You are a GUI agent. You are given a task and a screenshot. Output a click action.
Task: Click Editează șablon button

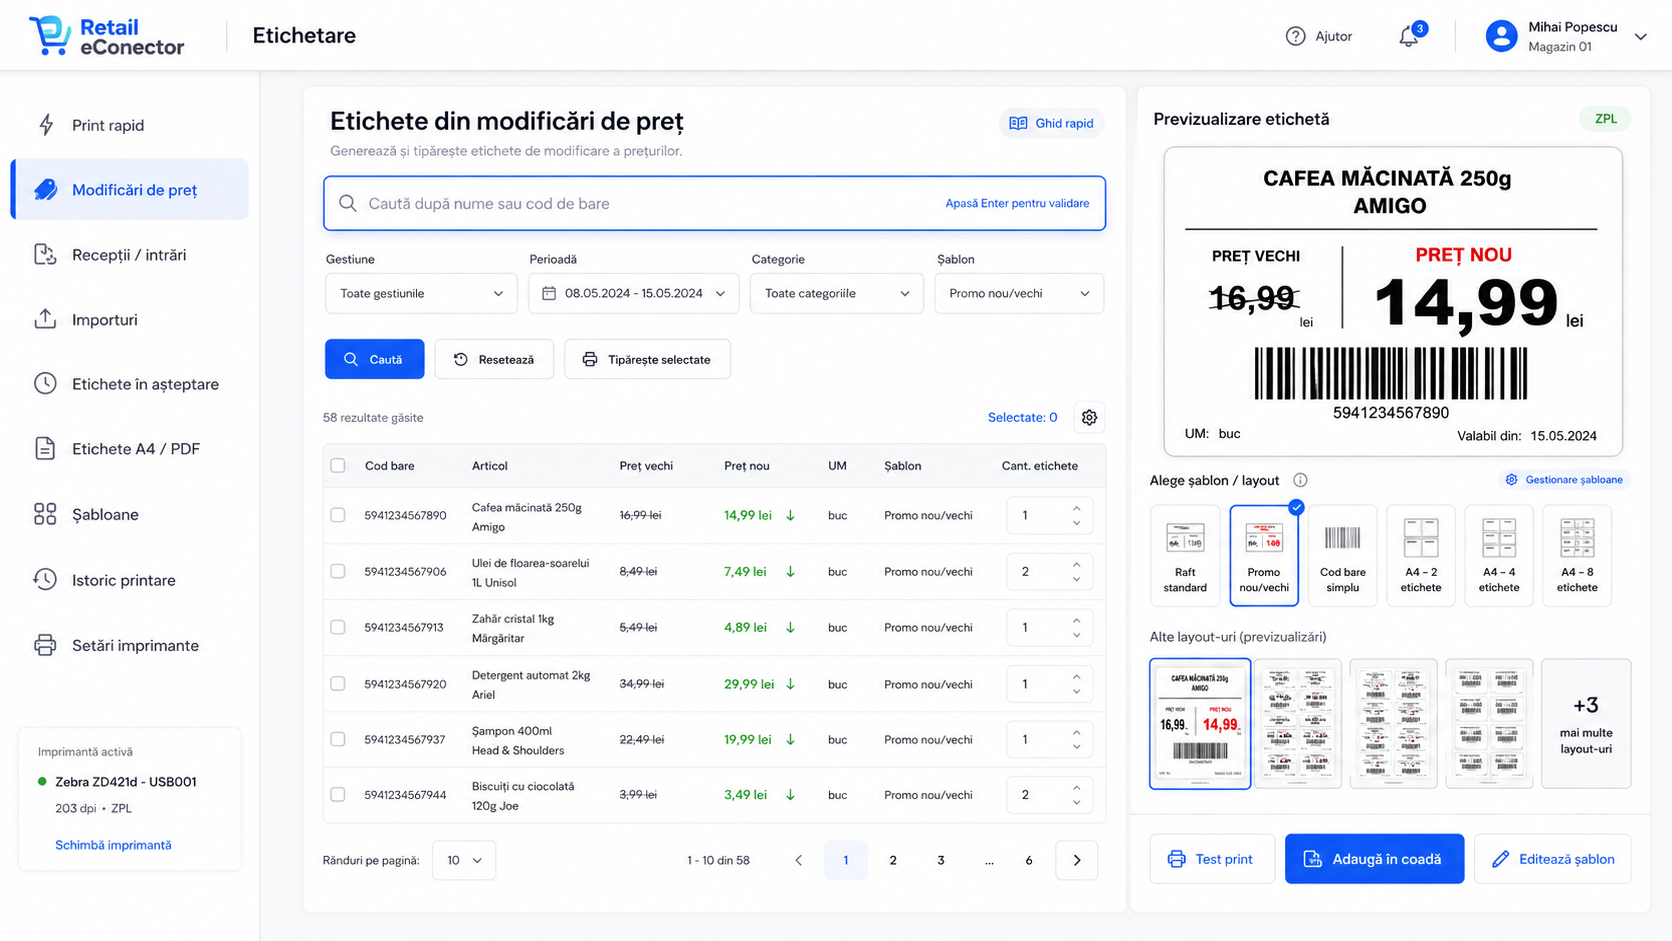click(1552, 859)
